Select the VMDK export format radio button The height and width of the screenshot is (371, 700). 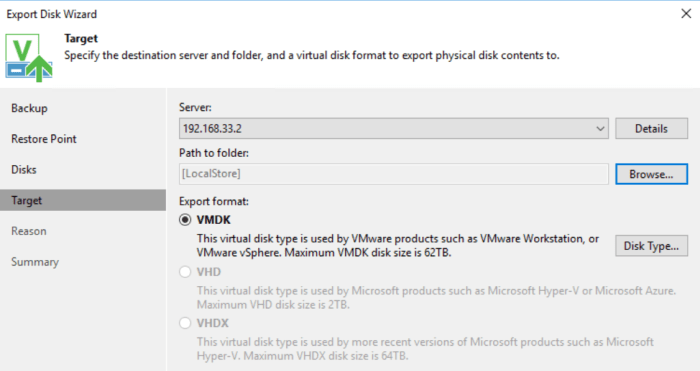[x=185, y=220]
